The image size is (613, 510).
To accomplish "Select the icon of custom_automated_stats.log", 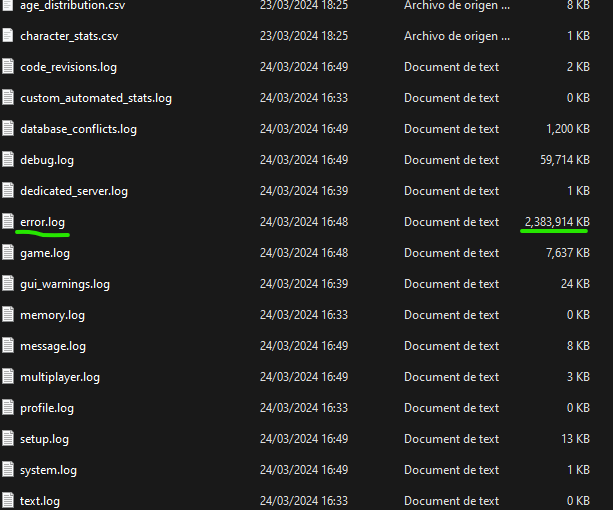I will [7, 97].
